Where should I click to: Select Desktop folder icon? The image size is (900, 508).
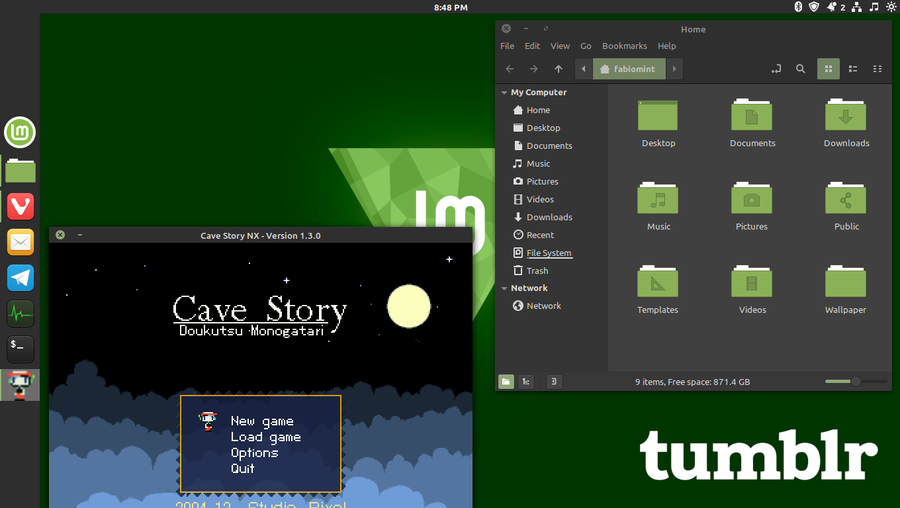click(658, 115)
